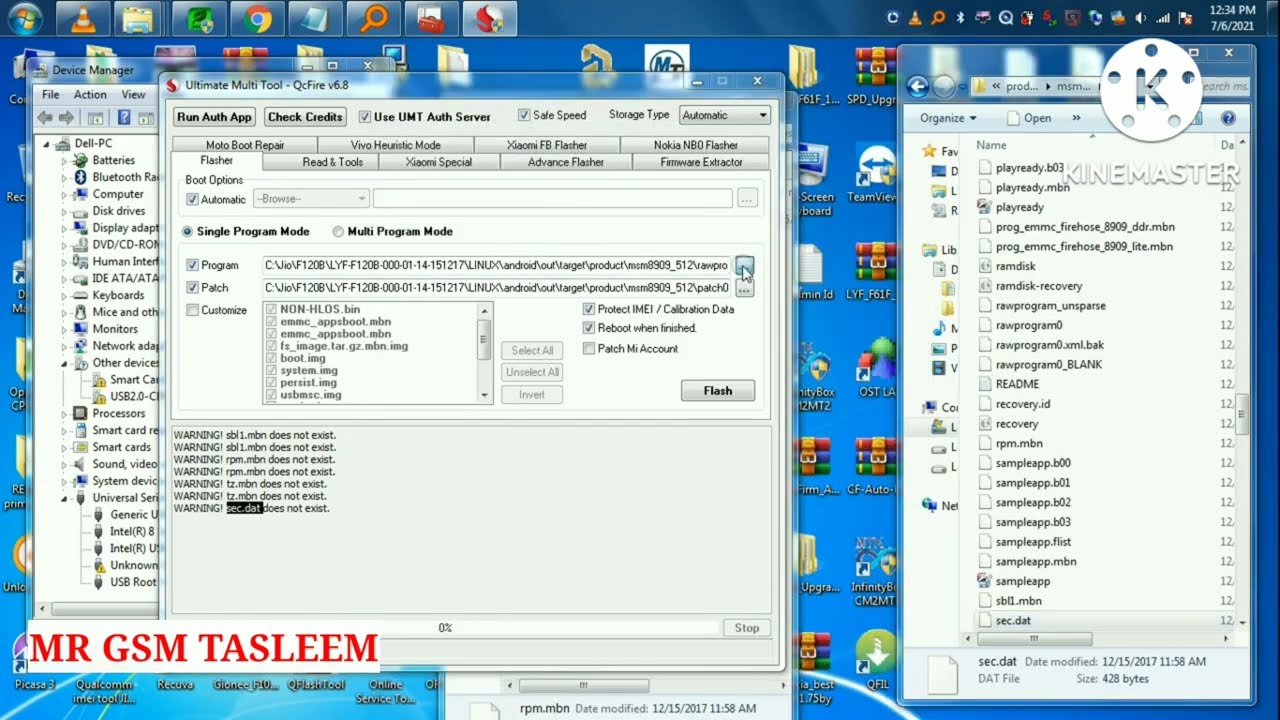Collapse the Dell-PC tree node
Viewport: 1280px width, 720px height.
(47, 144)
